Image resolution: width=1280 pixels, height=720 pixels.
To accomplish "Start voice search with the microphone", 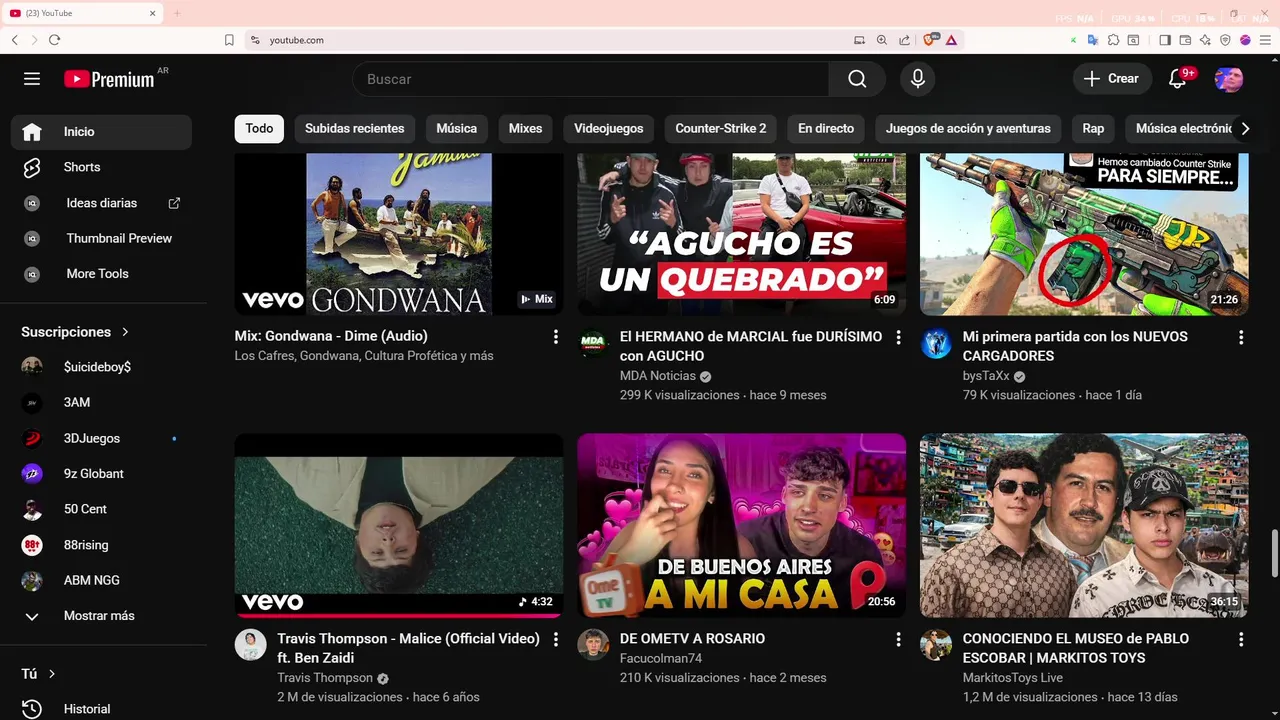I will click(918, 79).
